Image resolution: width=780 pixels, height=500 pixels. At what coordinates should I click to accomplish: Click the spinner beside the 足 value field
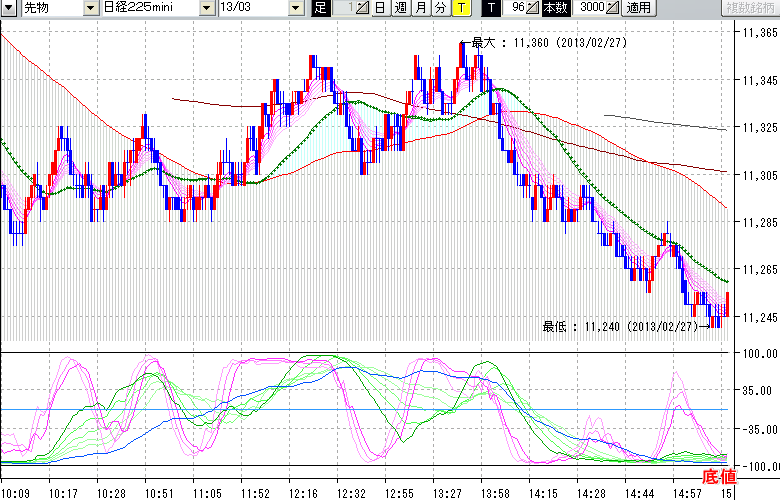[x=363, y=8]
